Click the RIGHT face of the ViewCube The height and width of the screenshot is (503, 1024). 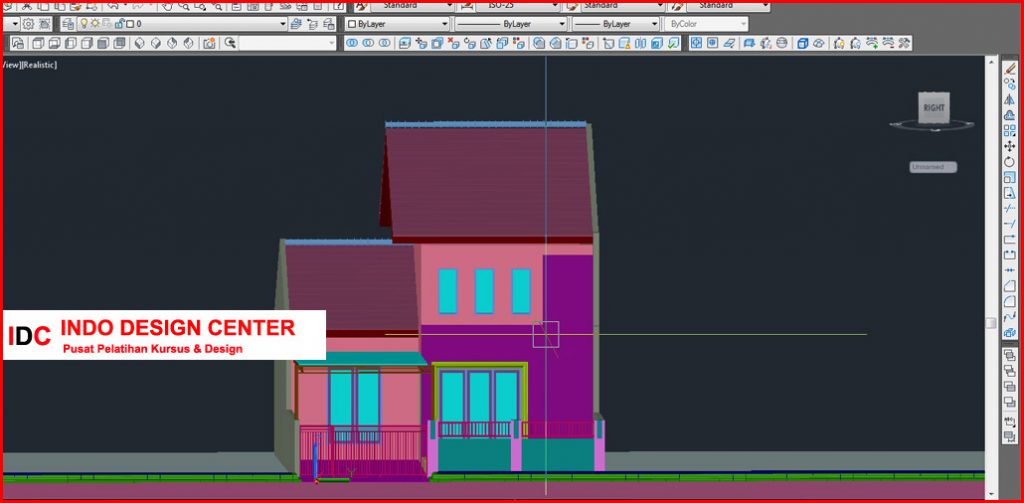coord(934,108)
